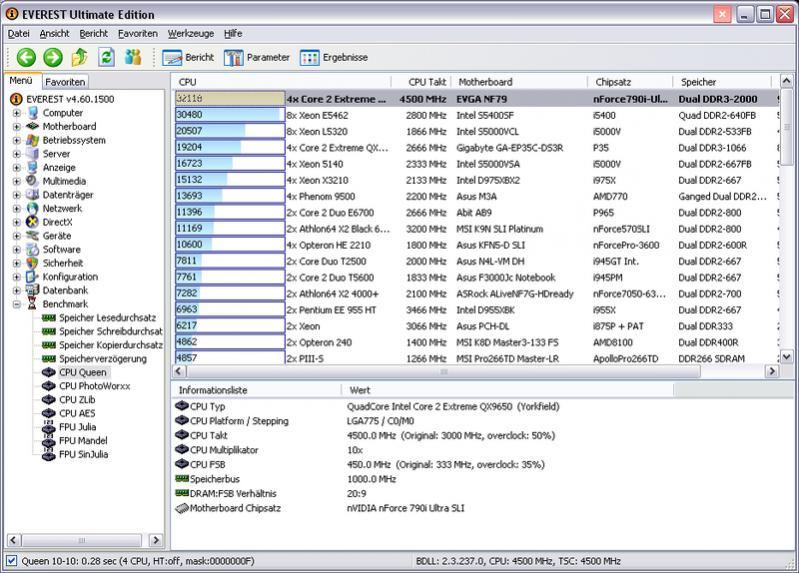Expand the Netzwerk tree node
The height and width of the screenshot is (573, 799).
click(x=17, y=209)
